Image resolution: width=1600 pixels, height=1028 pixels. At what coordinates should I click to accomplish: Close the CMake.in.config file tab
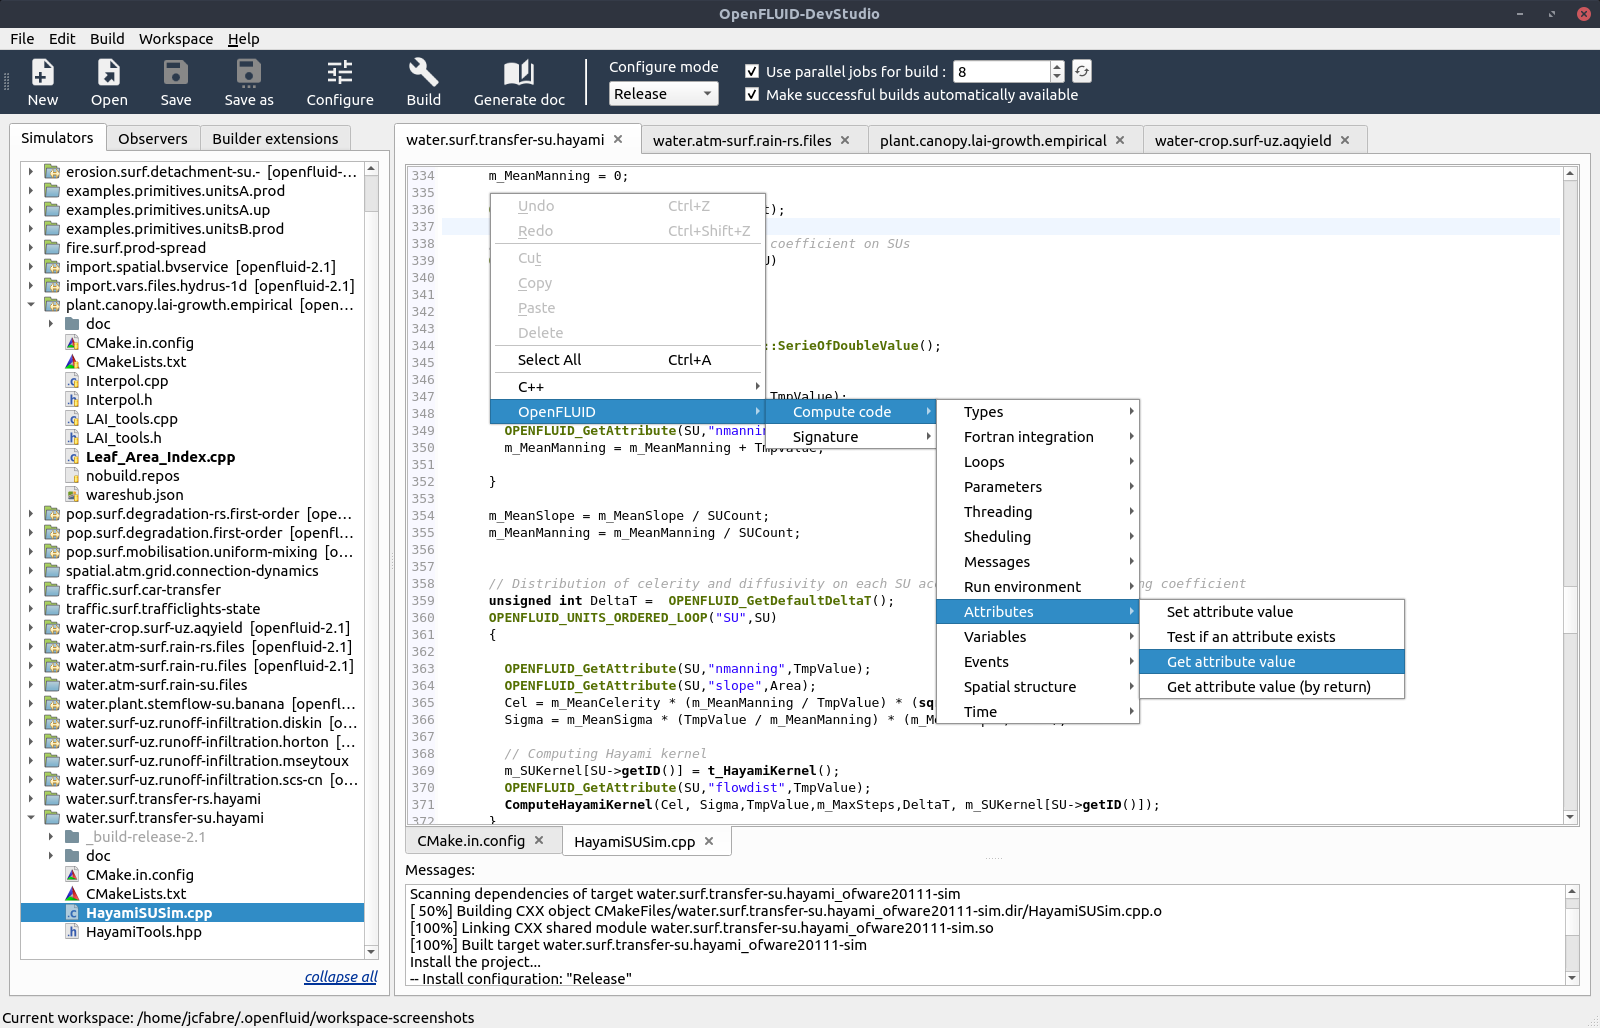(539, 840)
